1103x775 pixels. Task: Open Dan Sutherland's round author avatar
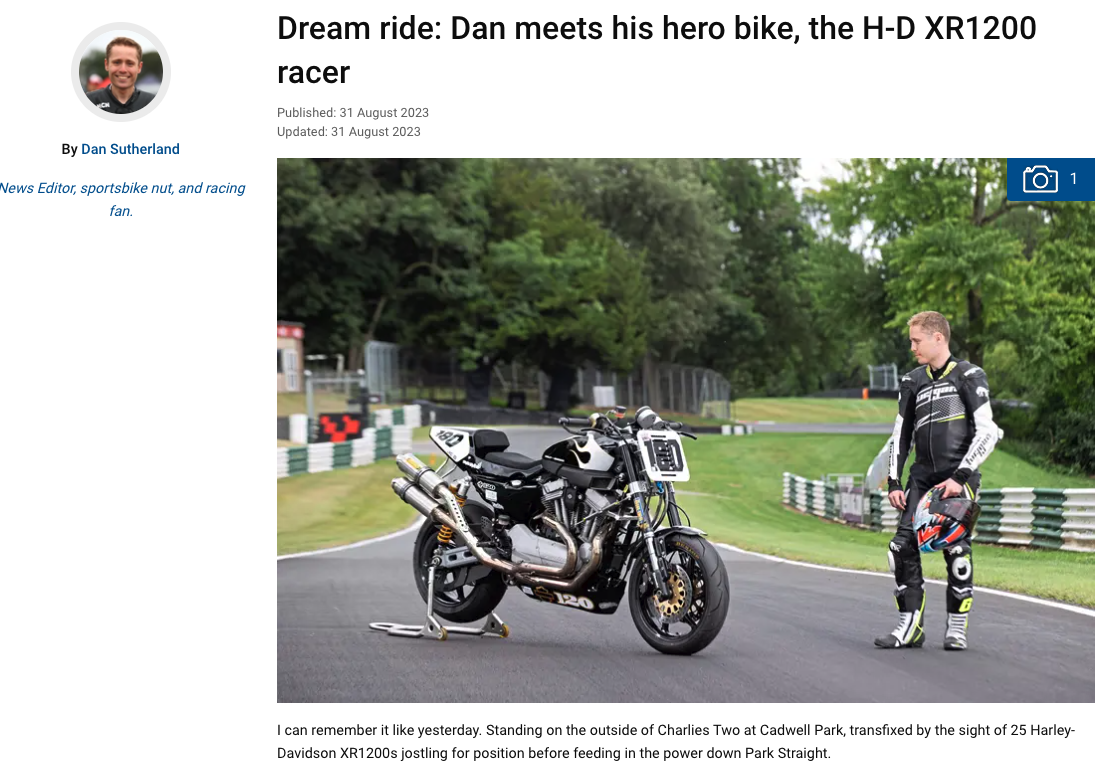pyautogui.click(x=121, y=72)
